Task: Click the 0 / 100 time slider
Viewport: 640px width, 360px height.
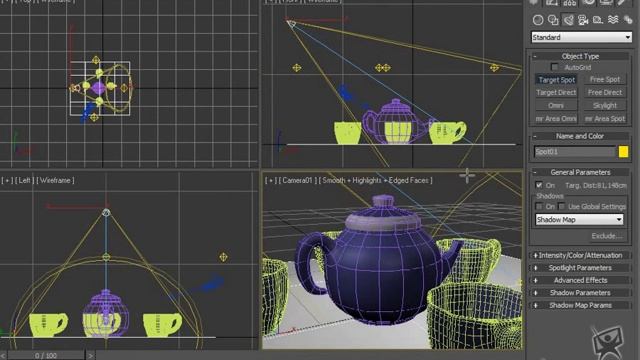Action: click(x=46, y=356)
